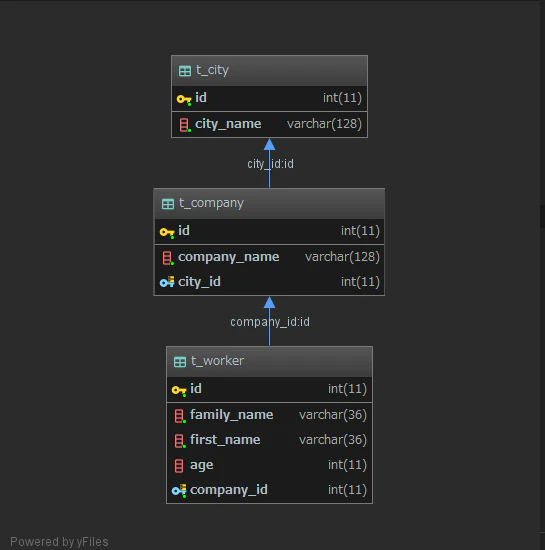Click the column icon beside age
545x550 pixels.
[x=179, y=466]
